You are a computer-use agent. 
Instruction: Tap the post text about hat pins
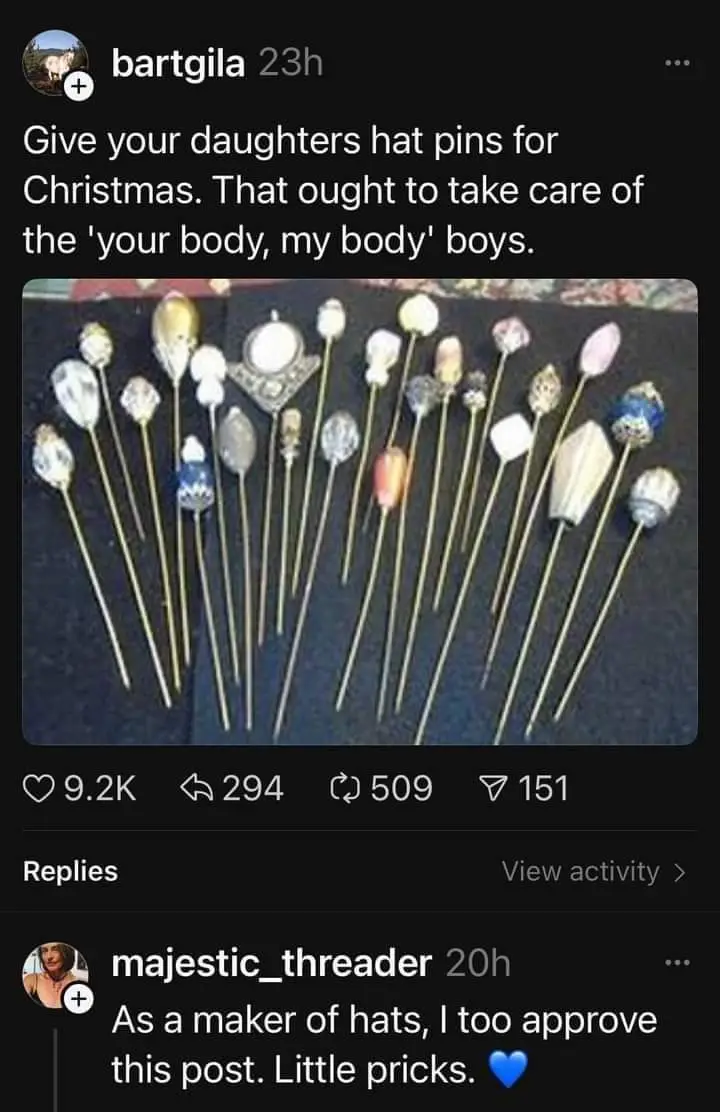[x=333, y=191]
